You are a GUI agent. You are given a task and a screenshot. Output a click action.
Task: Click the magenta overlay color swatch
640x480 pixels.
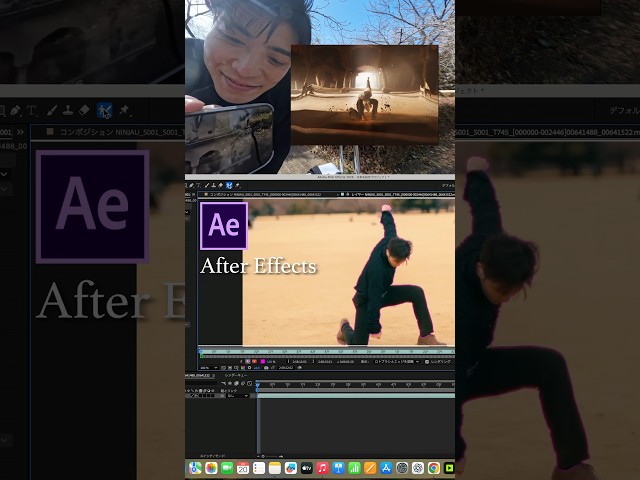coord(262,362)
